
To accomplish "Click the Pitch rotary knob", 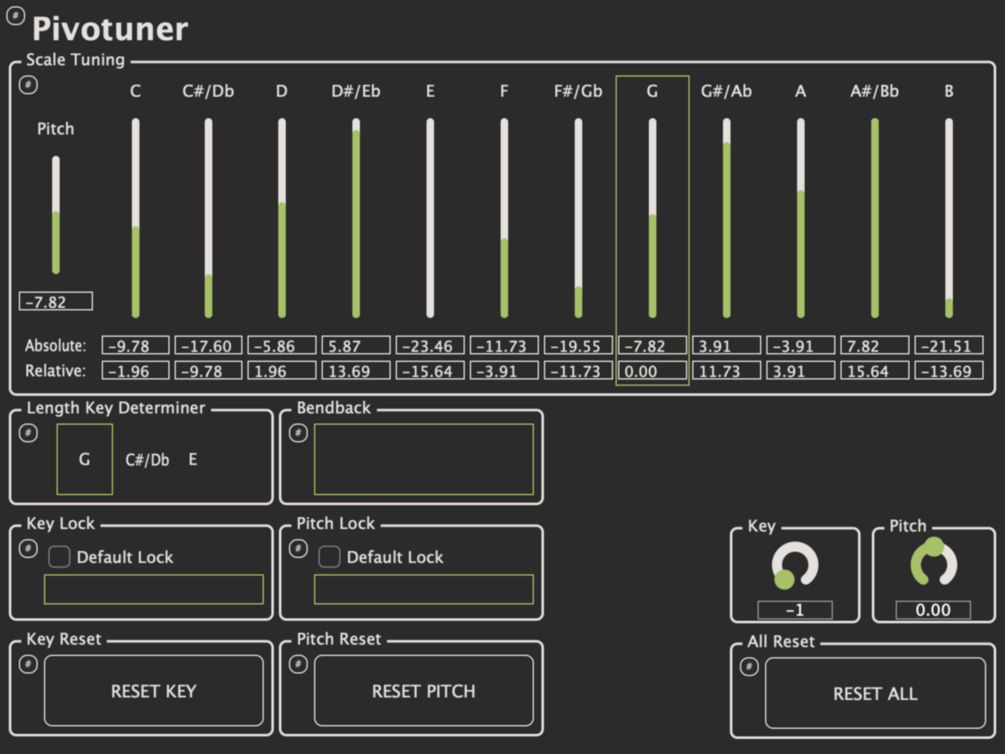I will pyautogui.click(x=933, y=562).
